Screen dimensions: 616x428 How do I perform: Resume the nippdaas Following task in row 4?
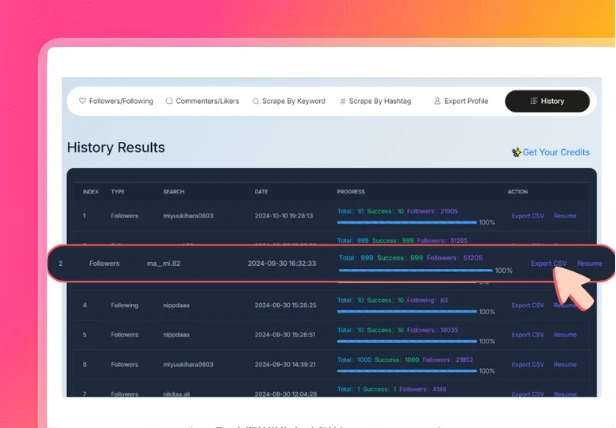(x=565, y=305)
